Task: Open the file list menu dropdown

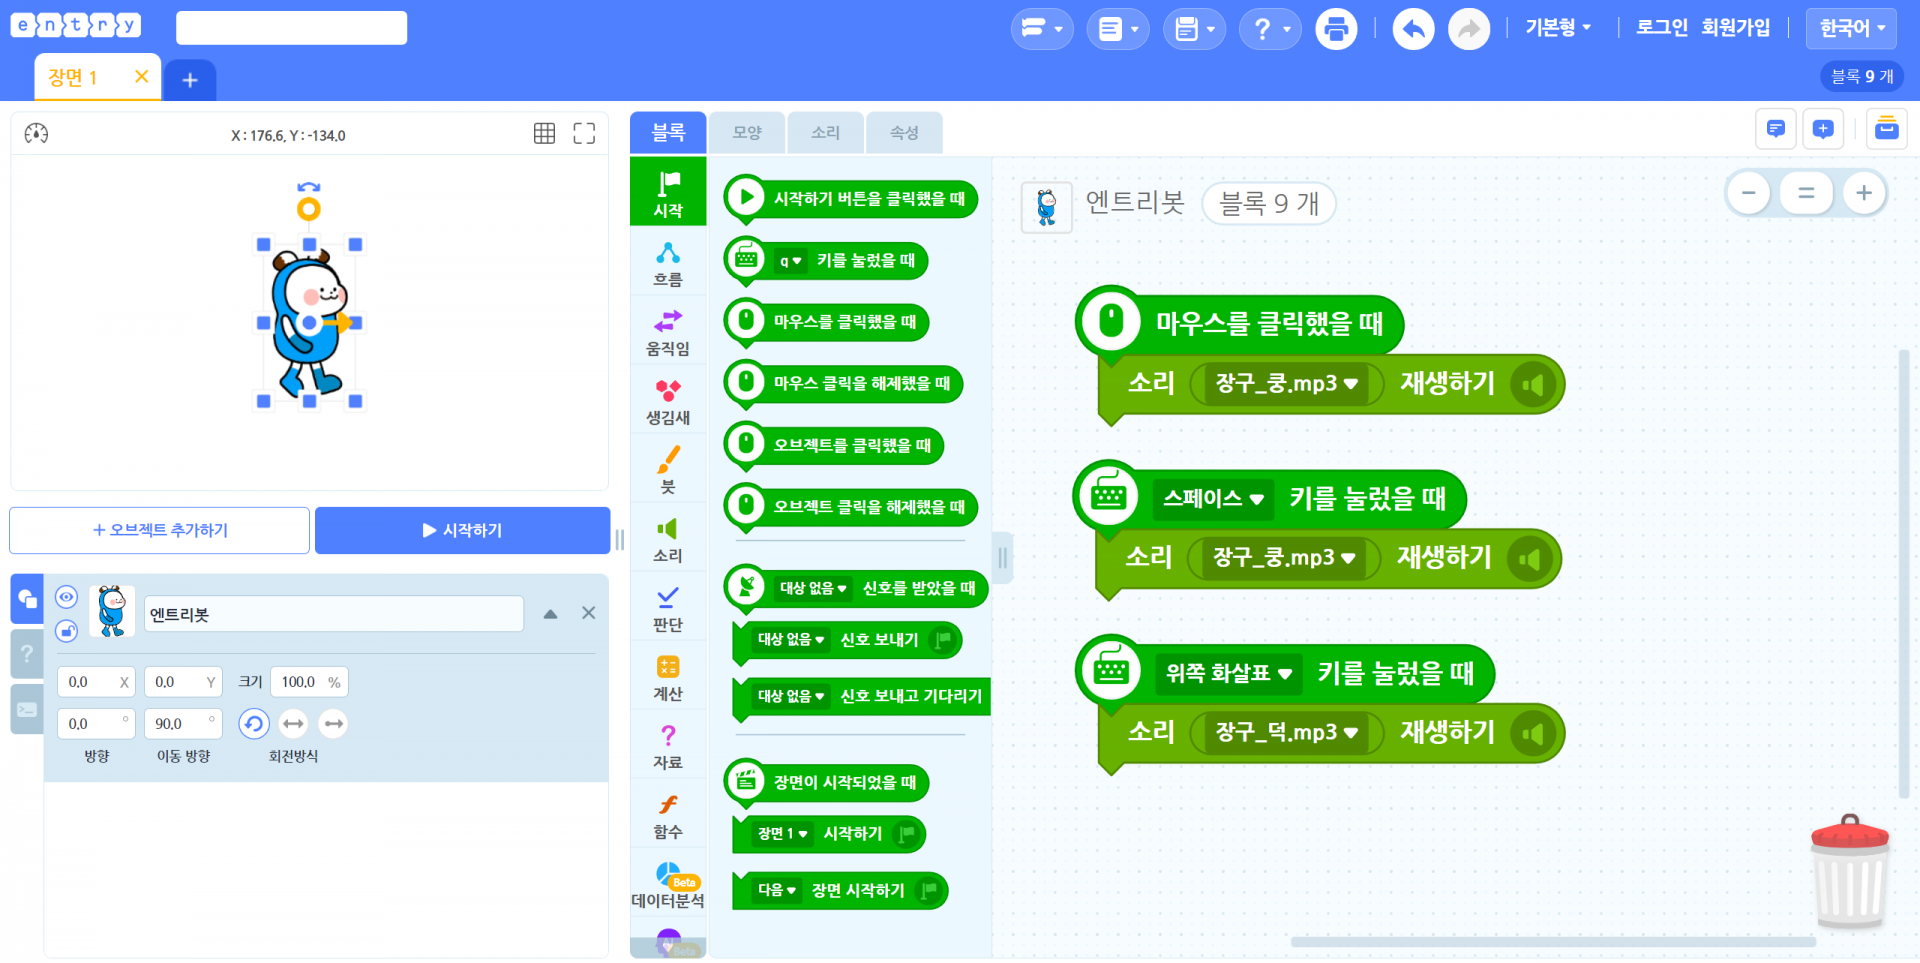Action: (x=1118, y=29)
